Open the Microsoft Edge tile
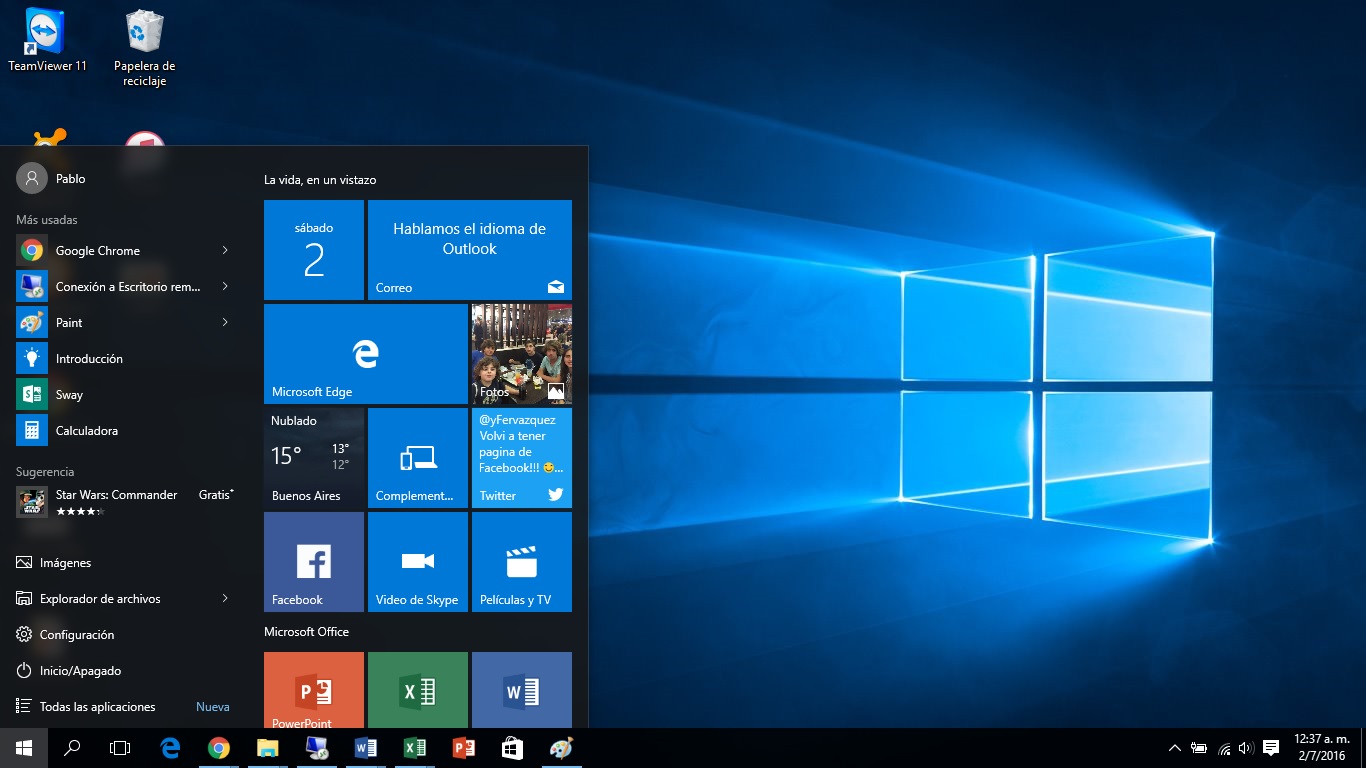 coord(365,354)
